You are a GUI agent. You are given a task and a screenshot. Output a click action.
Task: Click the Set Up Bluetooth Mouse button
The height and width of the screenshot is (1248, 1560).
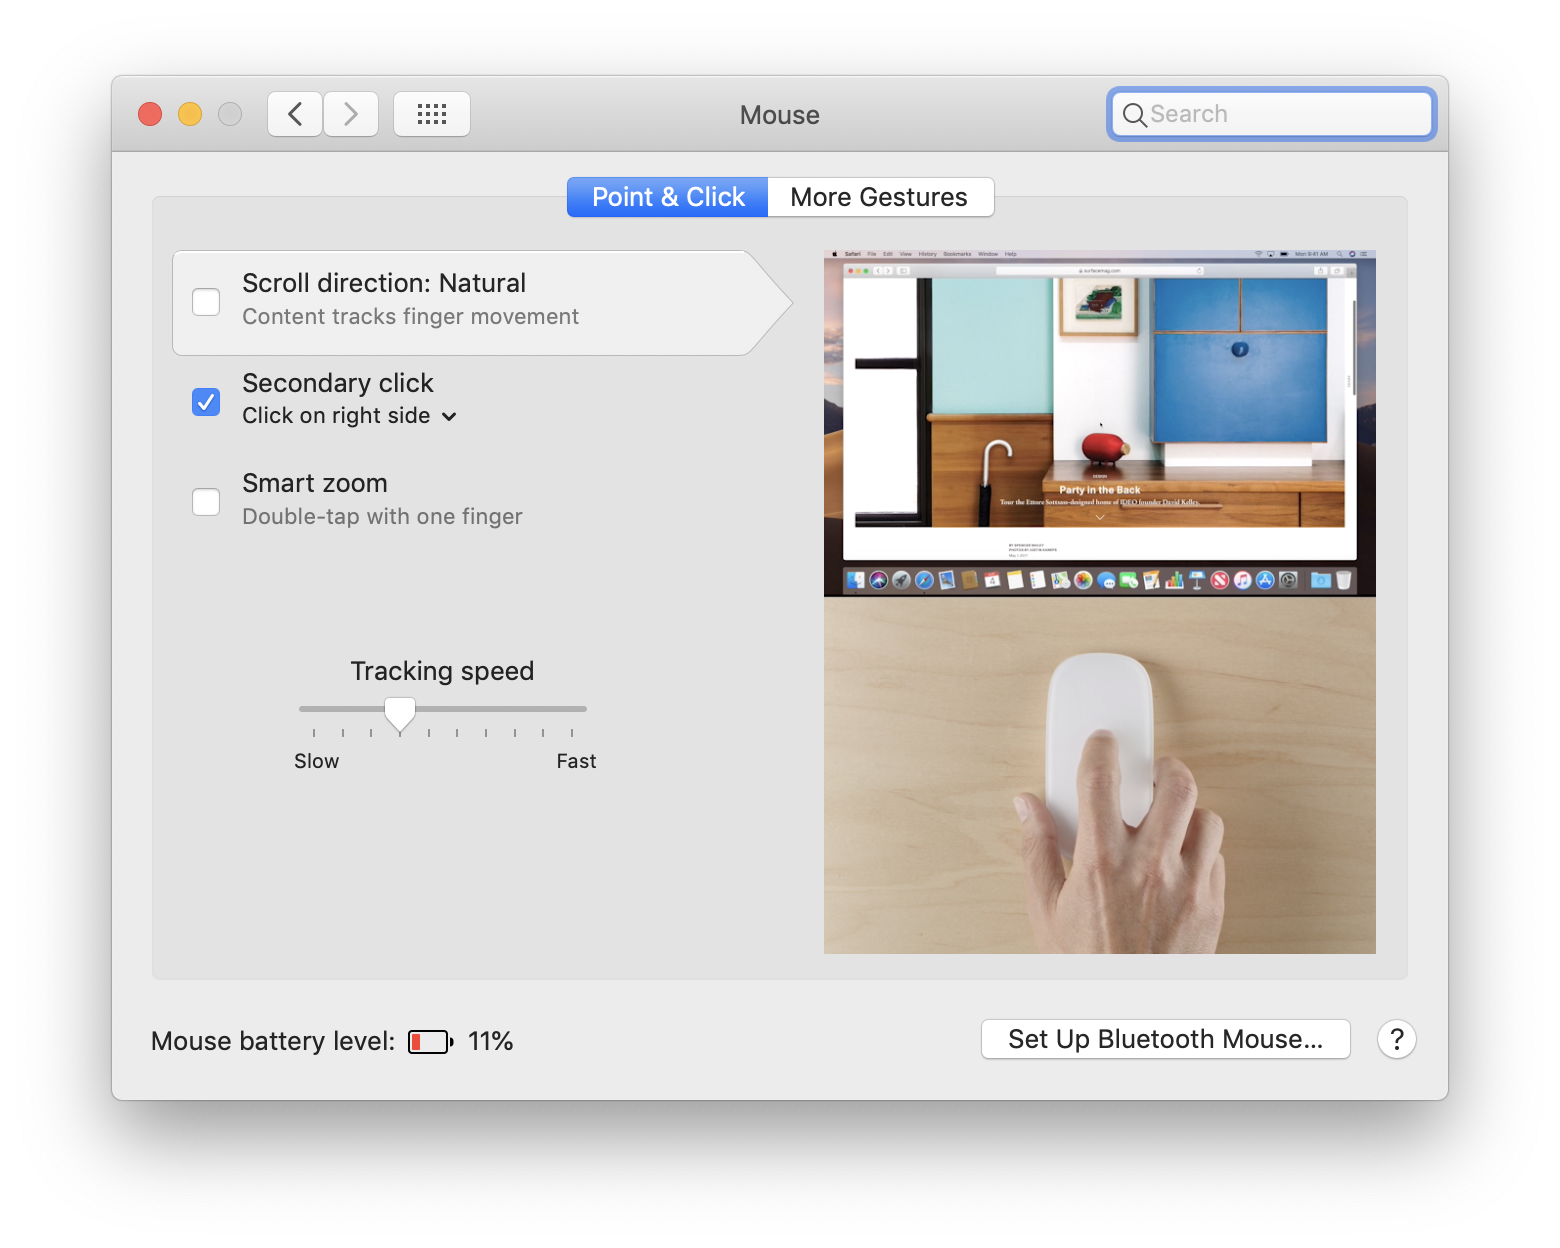[1165, 1039]
